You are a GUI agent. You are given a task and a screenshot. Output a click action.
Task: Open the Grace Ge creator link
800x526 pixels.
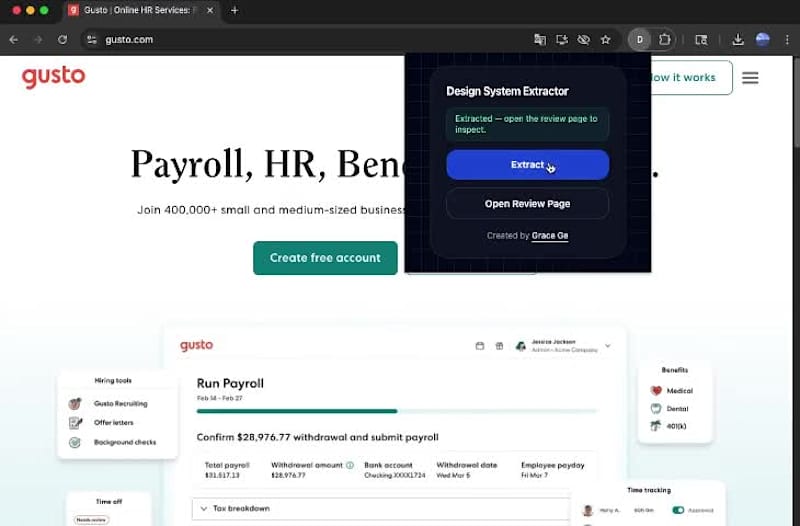click(549, 236)
